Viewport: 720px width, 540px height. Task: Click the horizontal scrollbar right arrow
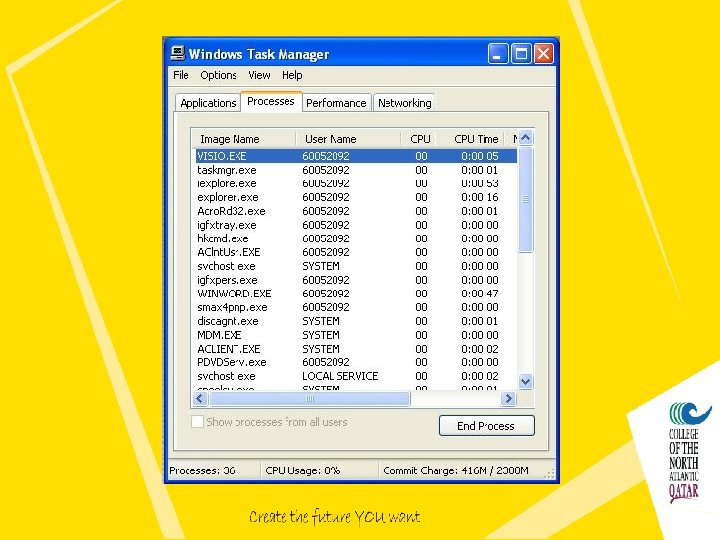[x=508, y=399]
